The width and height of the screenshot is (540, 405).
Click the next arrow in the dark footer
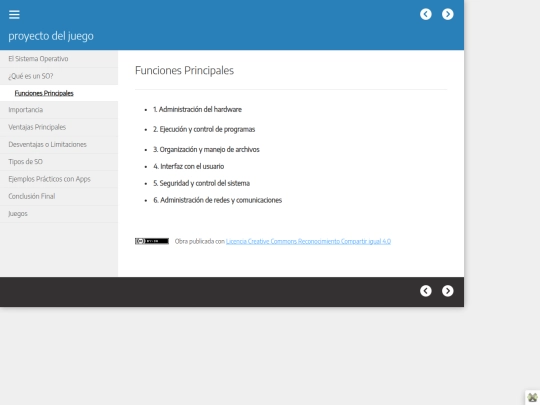[x=447, y=291]
